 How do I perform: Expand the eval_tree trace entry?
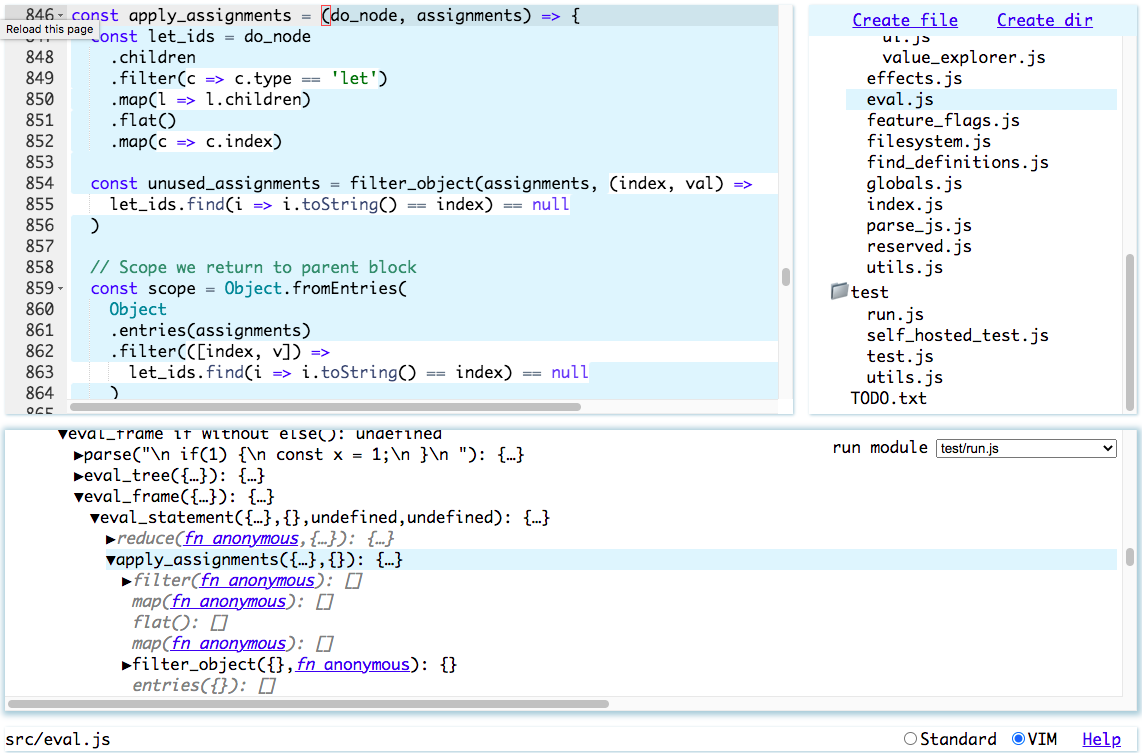77,475
